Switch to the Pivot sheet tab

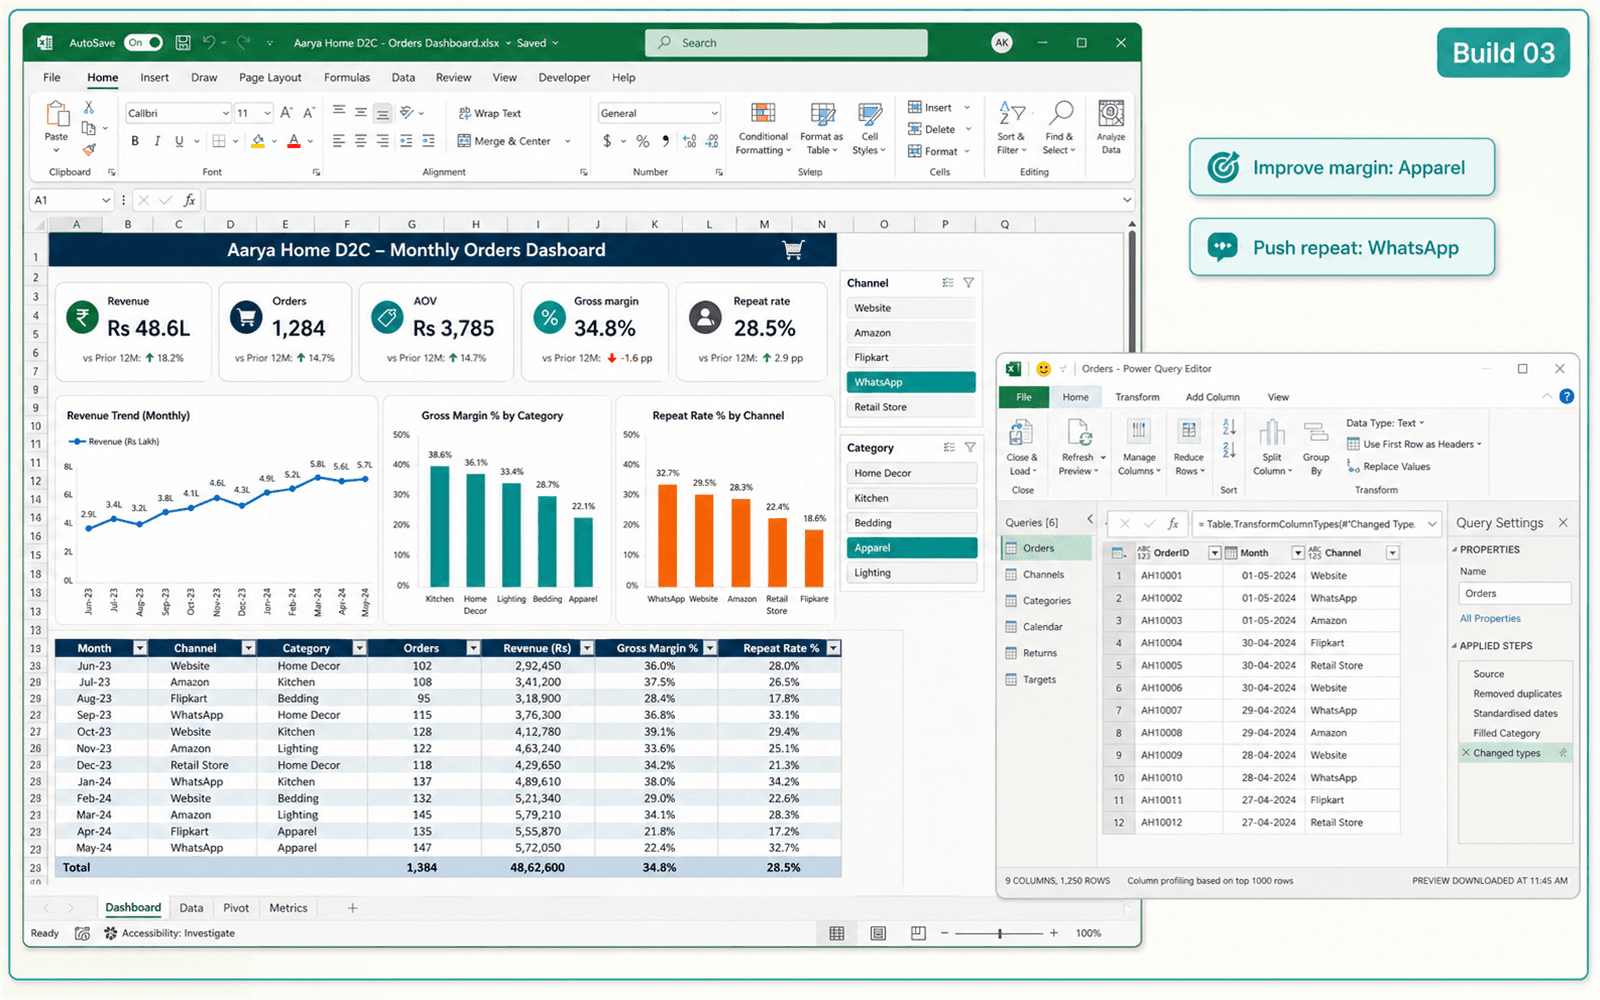236,908
